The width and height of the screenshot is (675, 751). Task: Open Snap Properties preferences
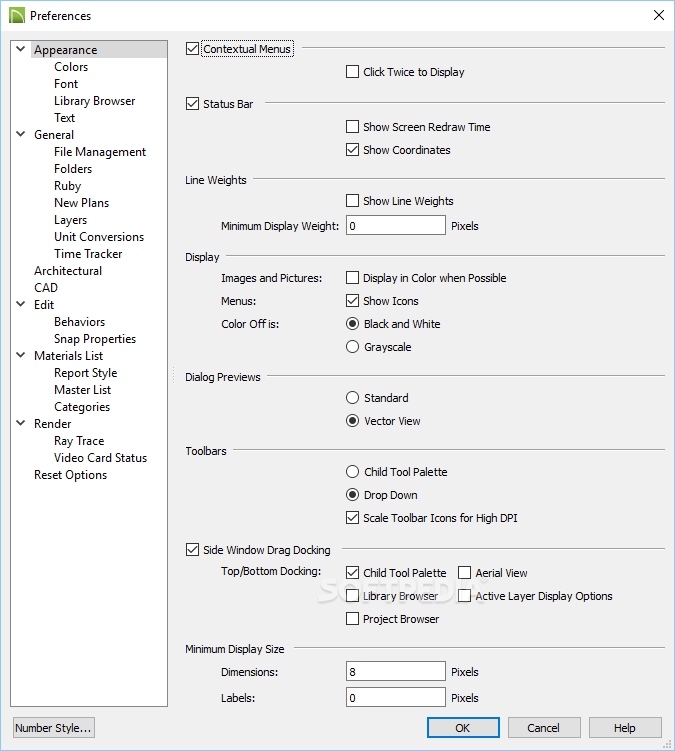pos(95,339)
